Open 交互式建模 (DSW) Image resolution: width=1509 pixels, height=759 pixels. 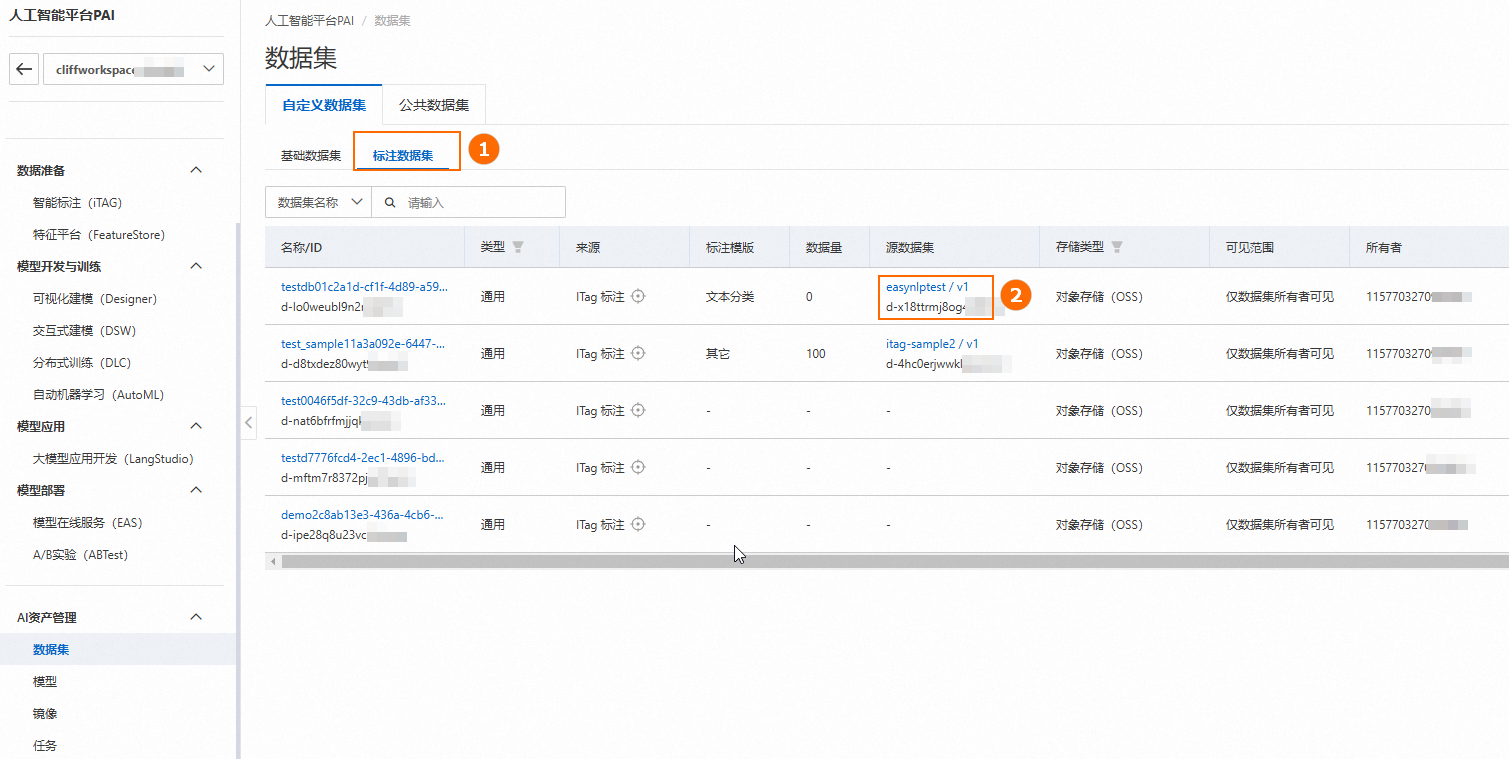pyautogui.click(x=85, y=330)
